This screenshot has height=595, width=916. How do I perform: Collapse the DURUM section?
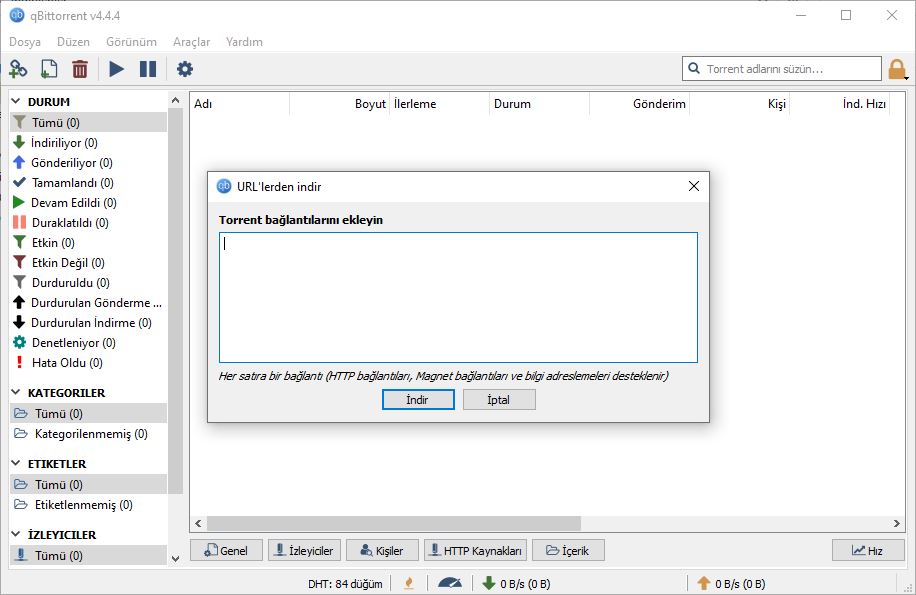16,102
